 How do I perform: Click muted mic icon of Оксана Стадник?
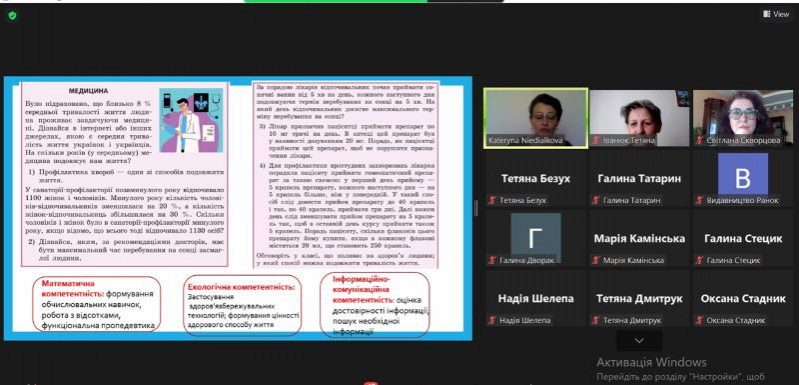pos(699,320)
